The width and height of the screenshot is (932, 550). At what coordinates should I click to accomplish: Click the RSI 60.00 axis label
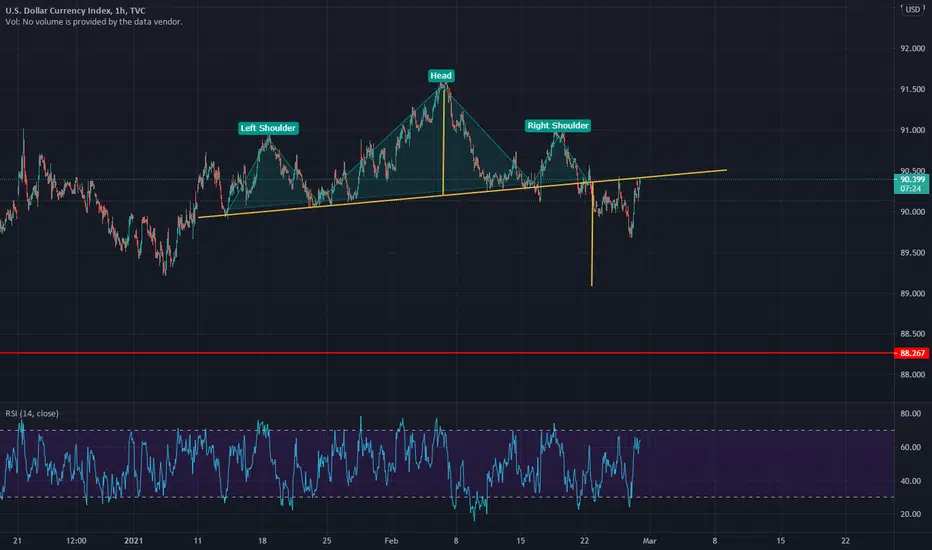[910, 447]
